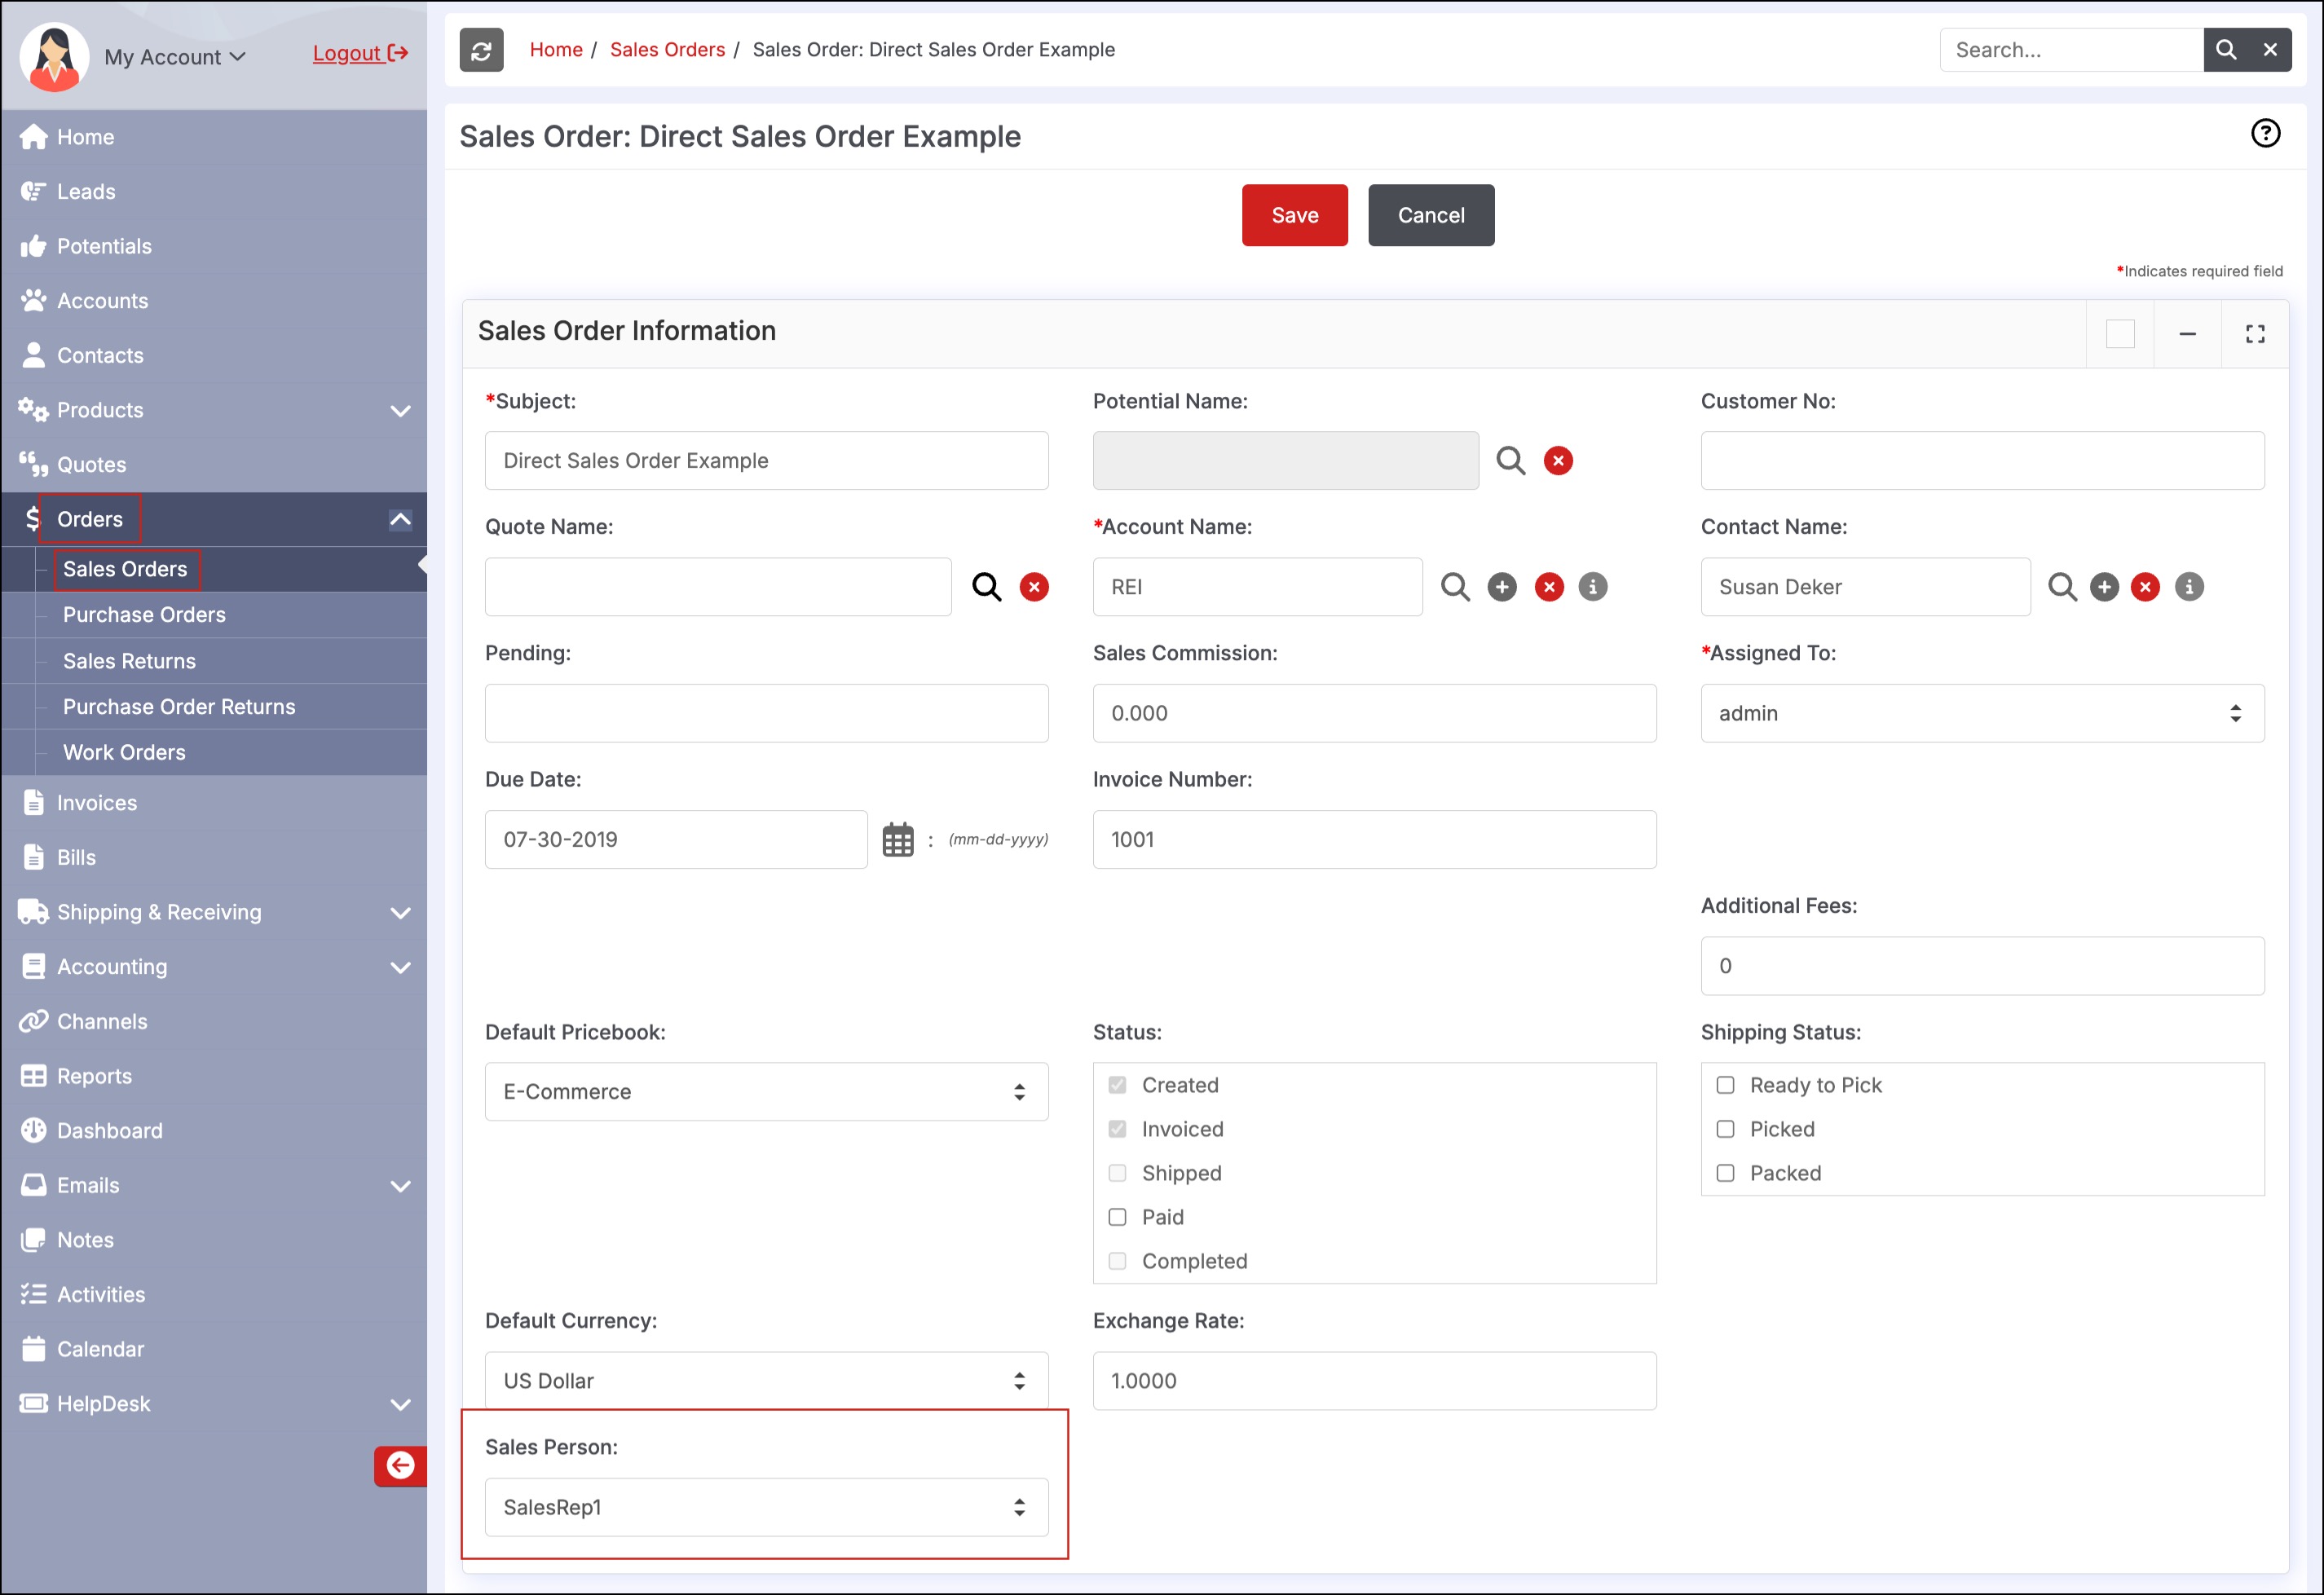Click the Due Date calendar picker icon

(x=897, y=840)
